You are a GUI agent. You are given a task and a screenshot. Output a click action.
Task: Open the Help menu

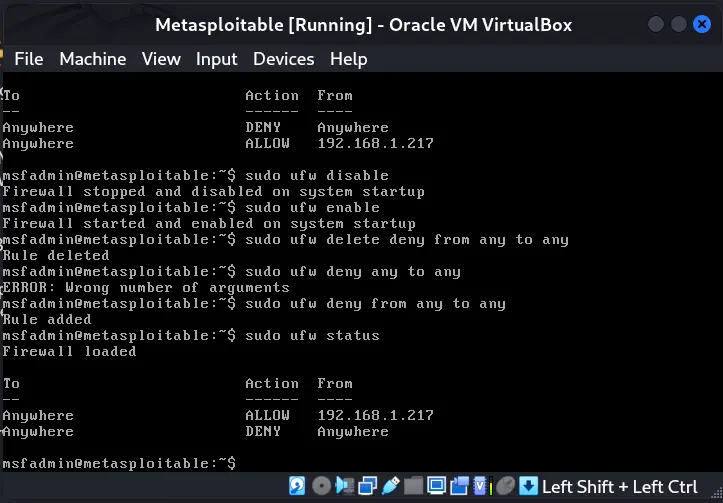click(349, 59)
